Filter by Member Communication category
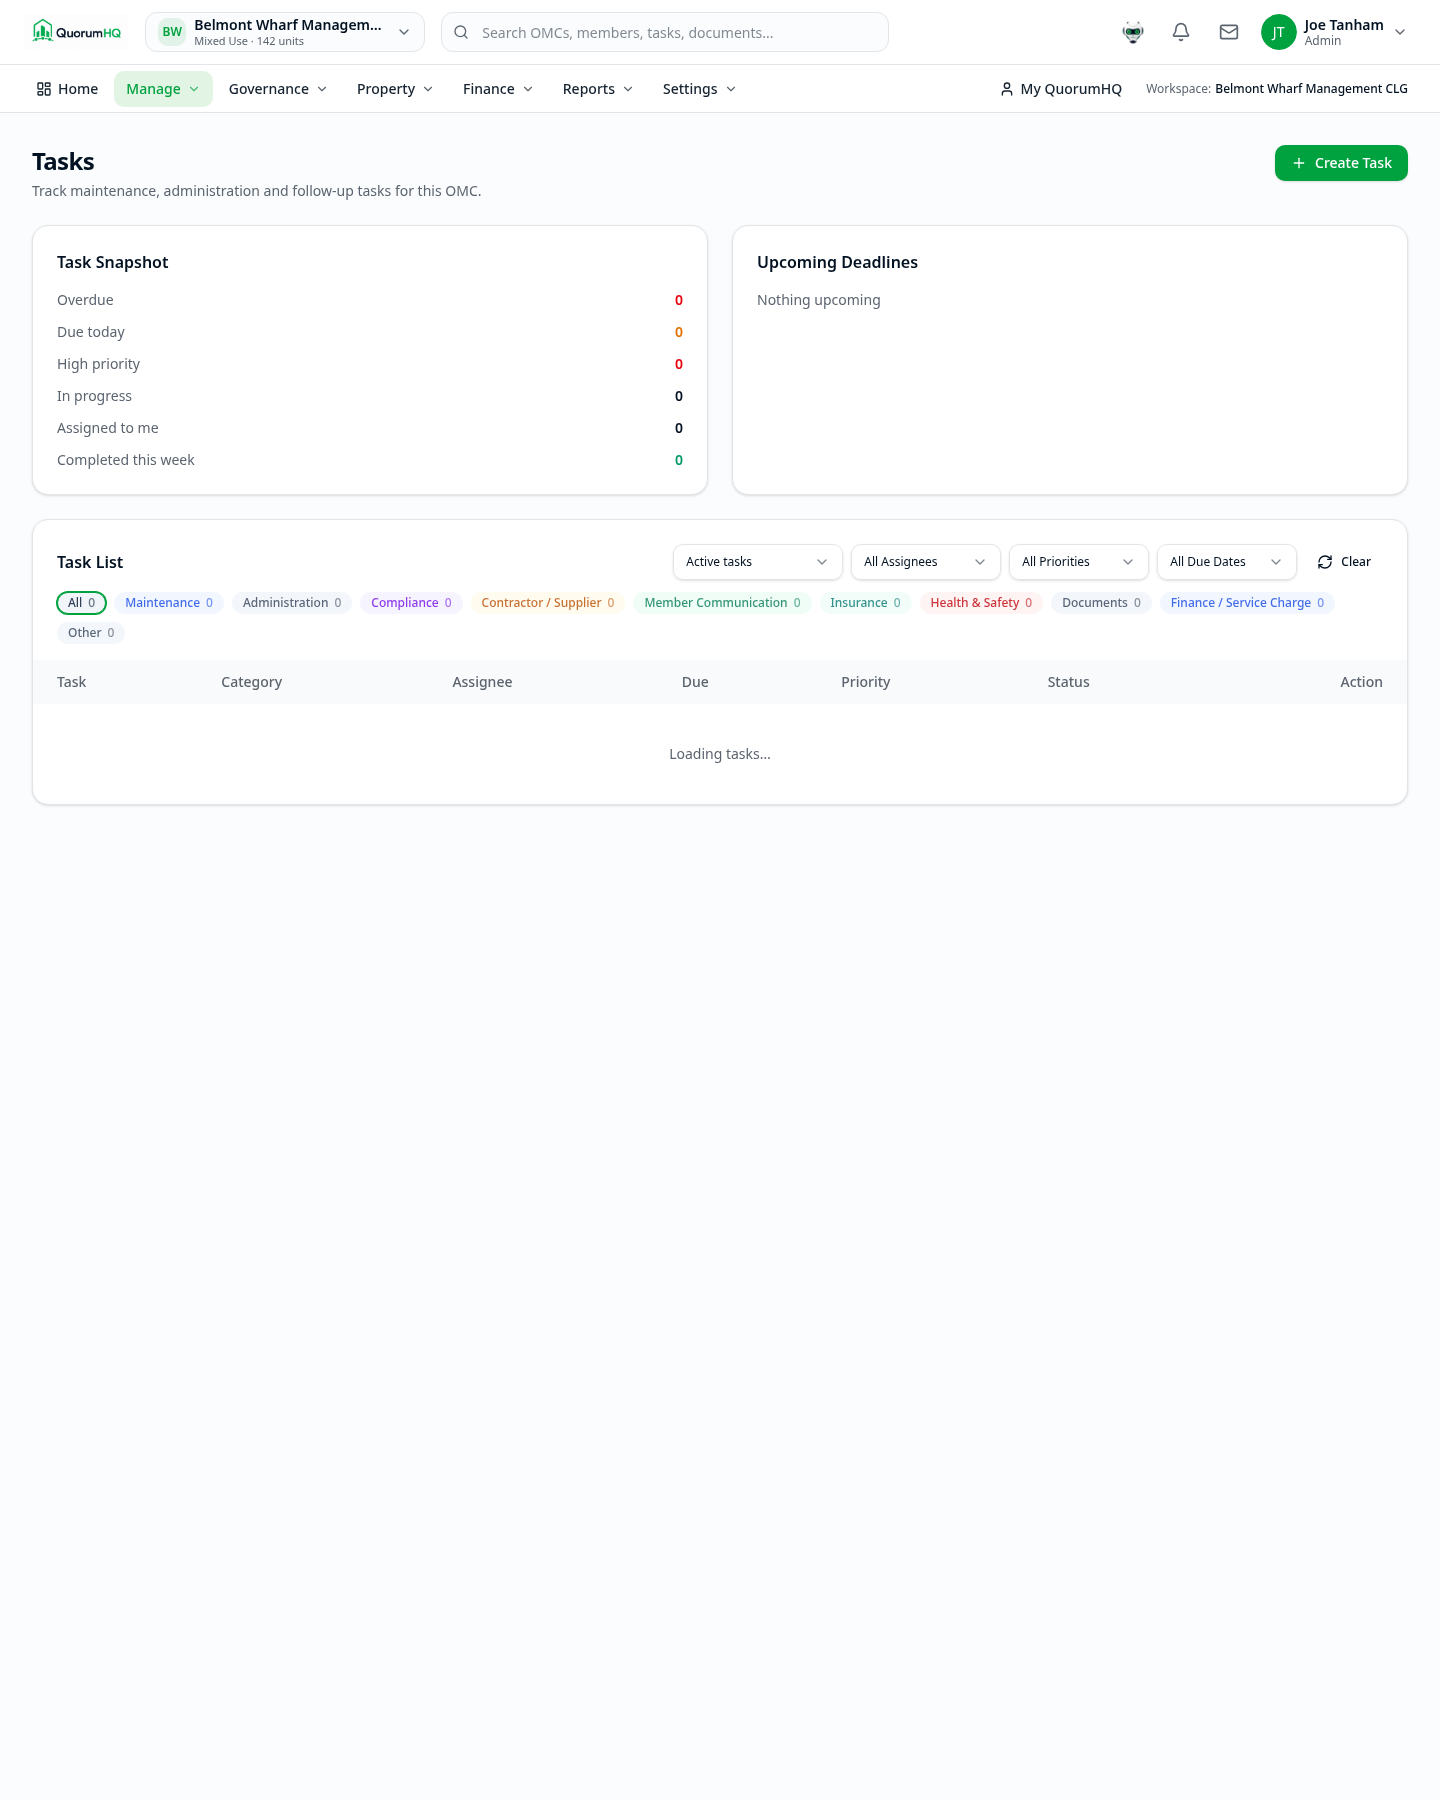The height and width of the screenshot is (1800, 1440). click(722, 603)
